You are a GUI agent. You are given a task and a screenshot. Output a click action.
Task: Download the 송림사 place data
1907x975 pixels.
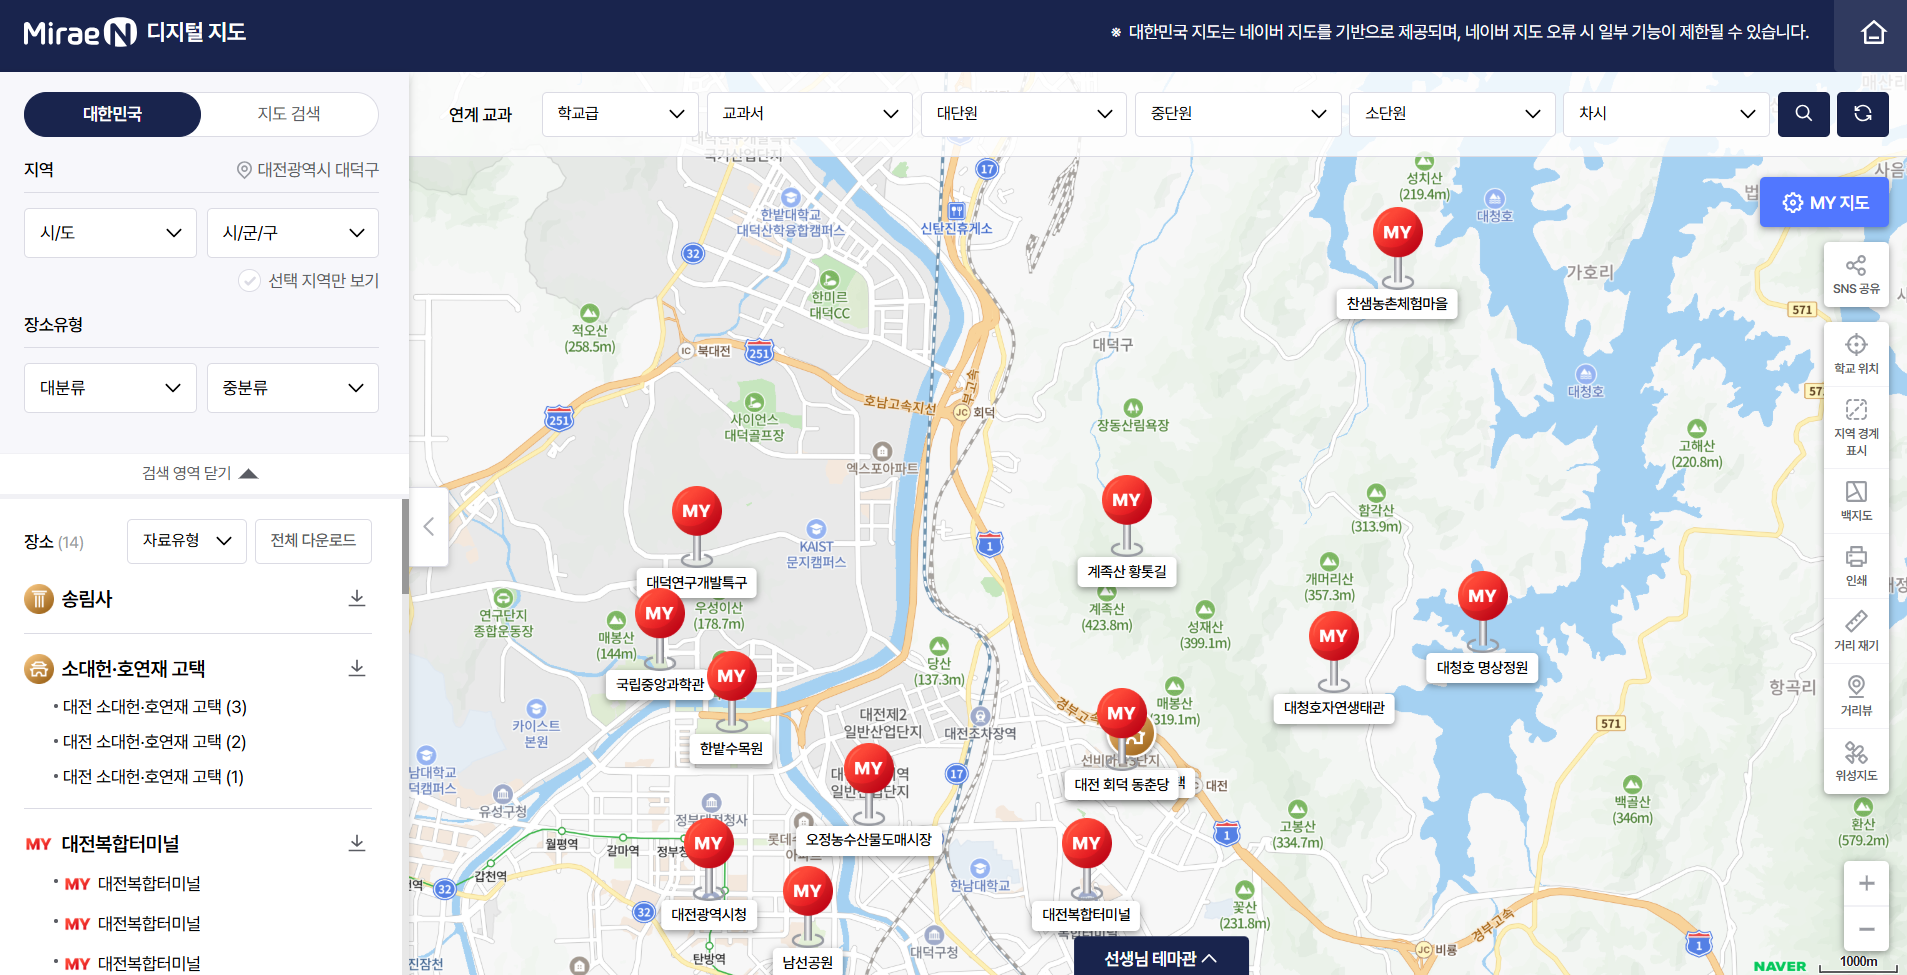(x=356, y=598)
